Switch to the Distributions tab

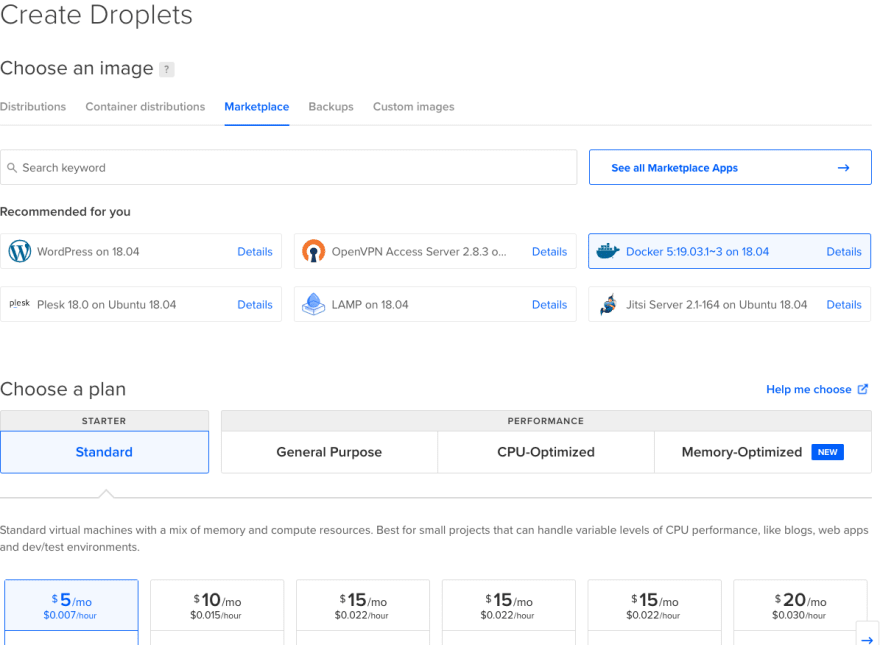33,107
